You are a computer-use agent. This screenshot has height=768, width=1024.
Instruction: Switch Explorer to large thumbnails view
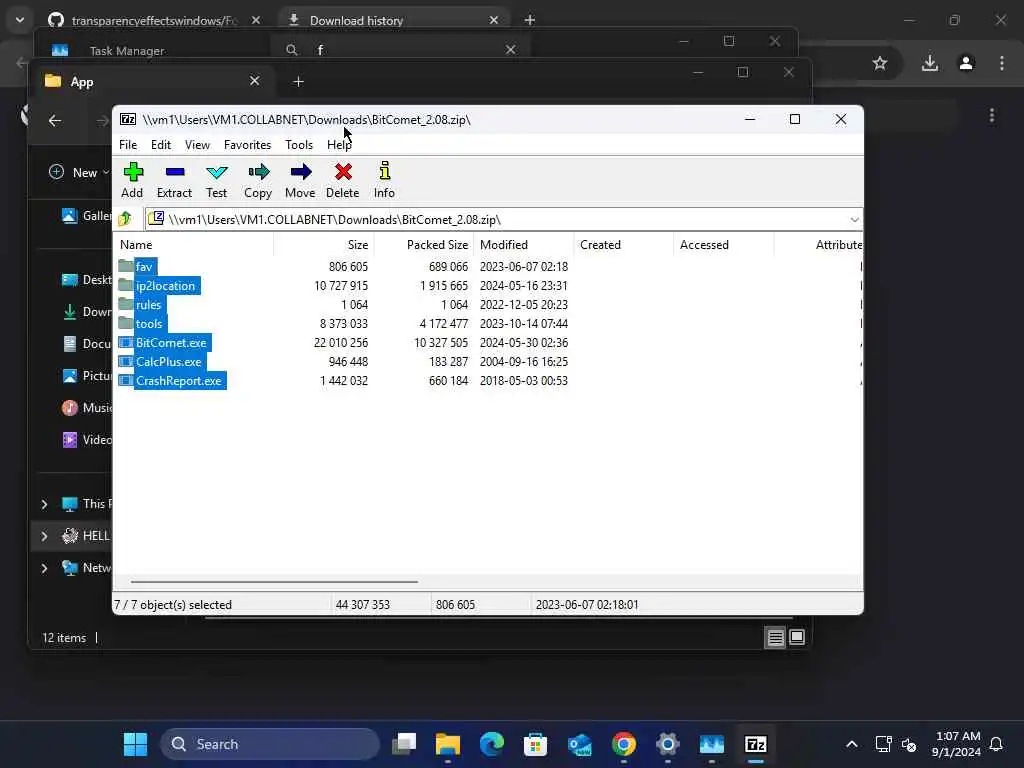tap(797, 637)
